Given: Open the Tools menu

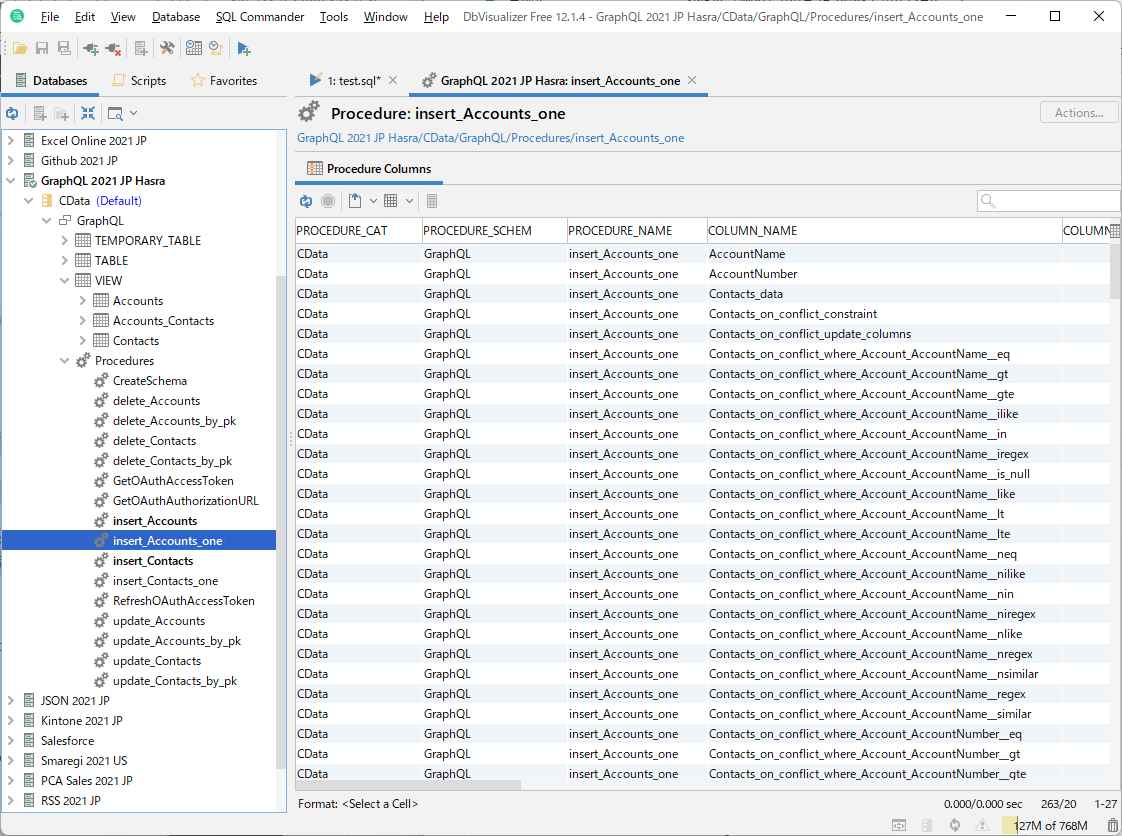Looking at the screenshot, I should click(333, 16).
